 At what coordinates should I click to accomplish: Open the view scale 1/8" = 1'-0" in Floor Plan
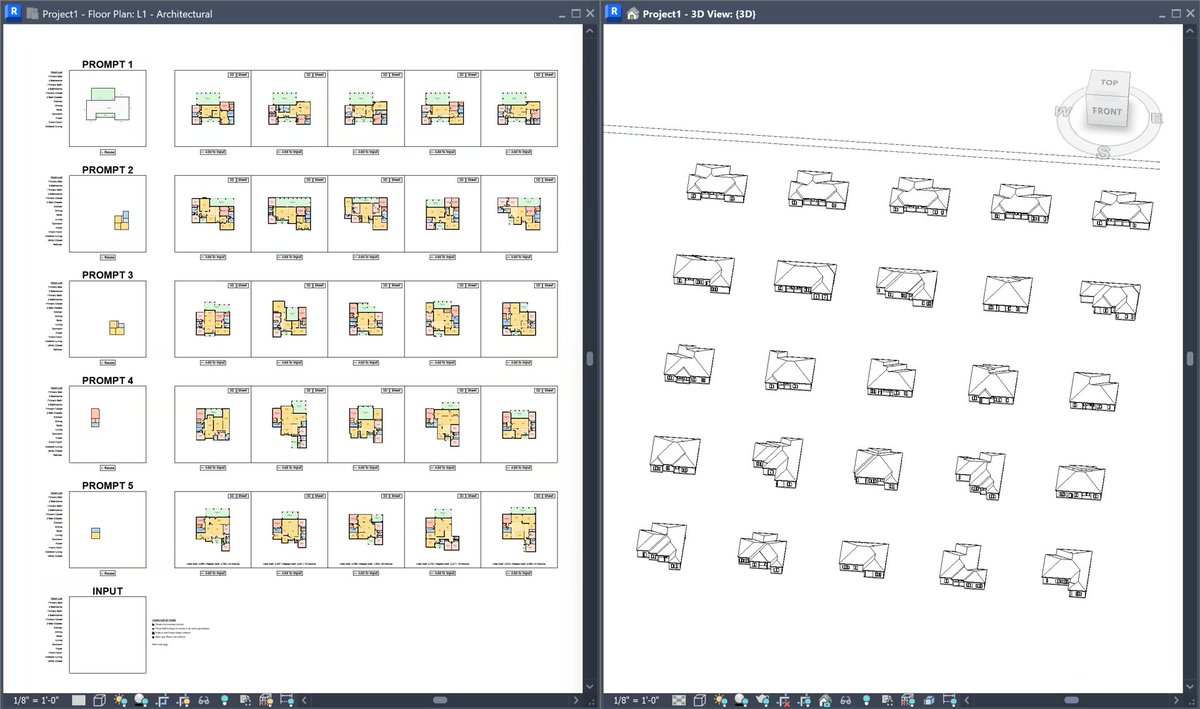[x=36, y=700]
